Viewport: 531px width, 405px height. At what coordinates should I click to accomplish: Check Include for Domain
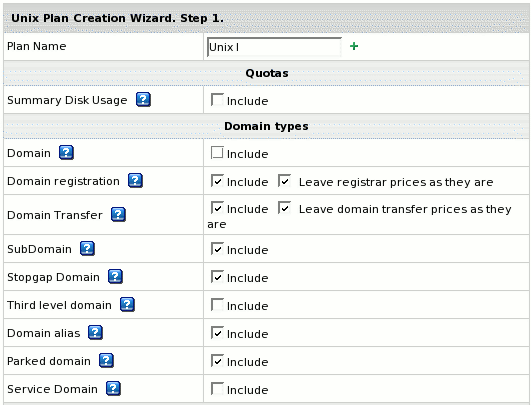click(x=217, y=152)
